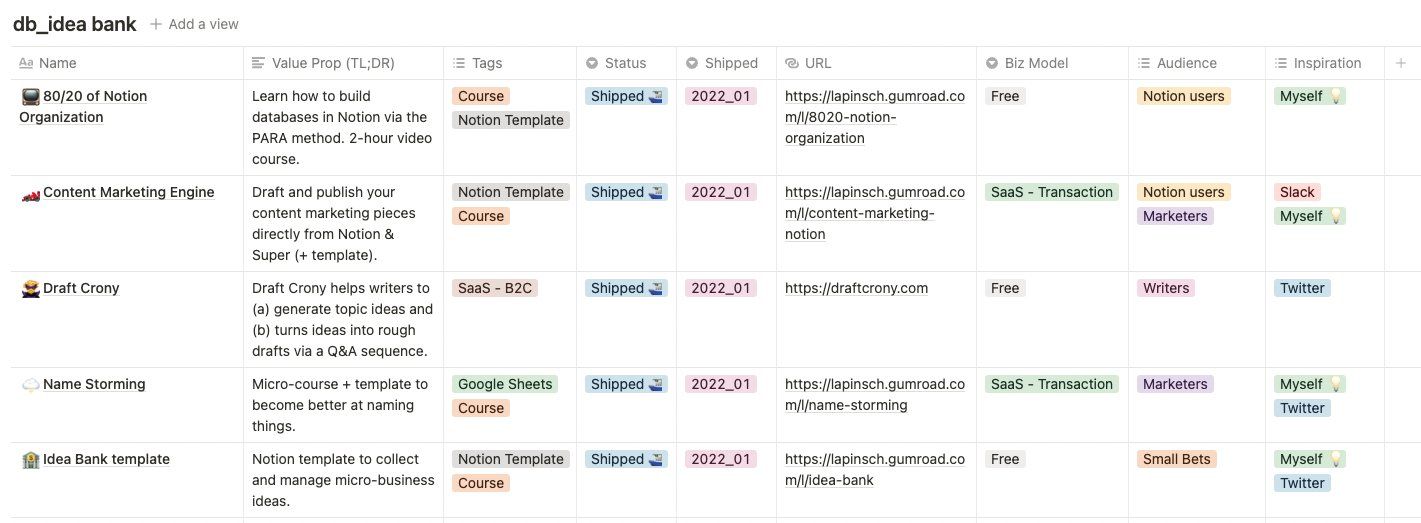Open the draftcrony.com link

coord(856,288)
